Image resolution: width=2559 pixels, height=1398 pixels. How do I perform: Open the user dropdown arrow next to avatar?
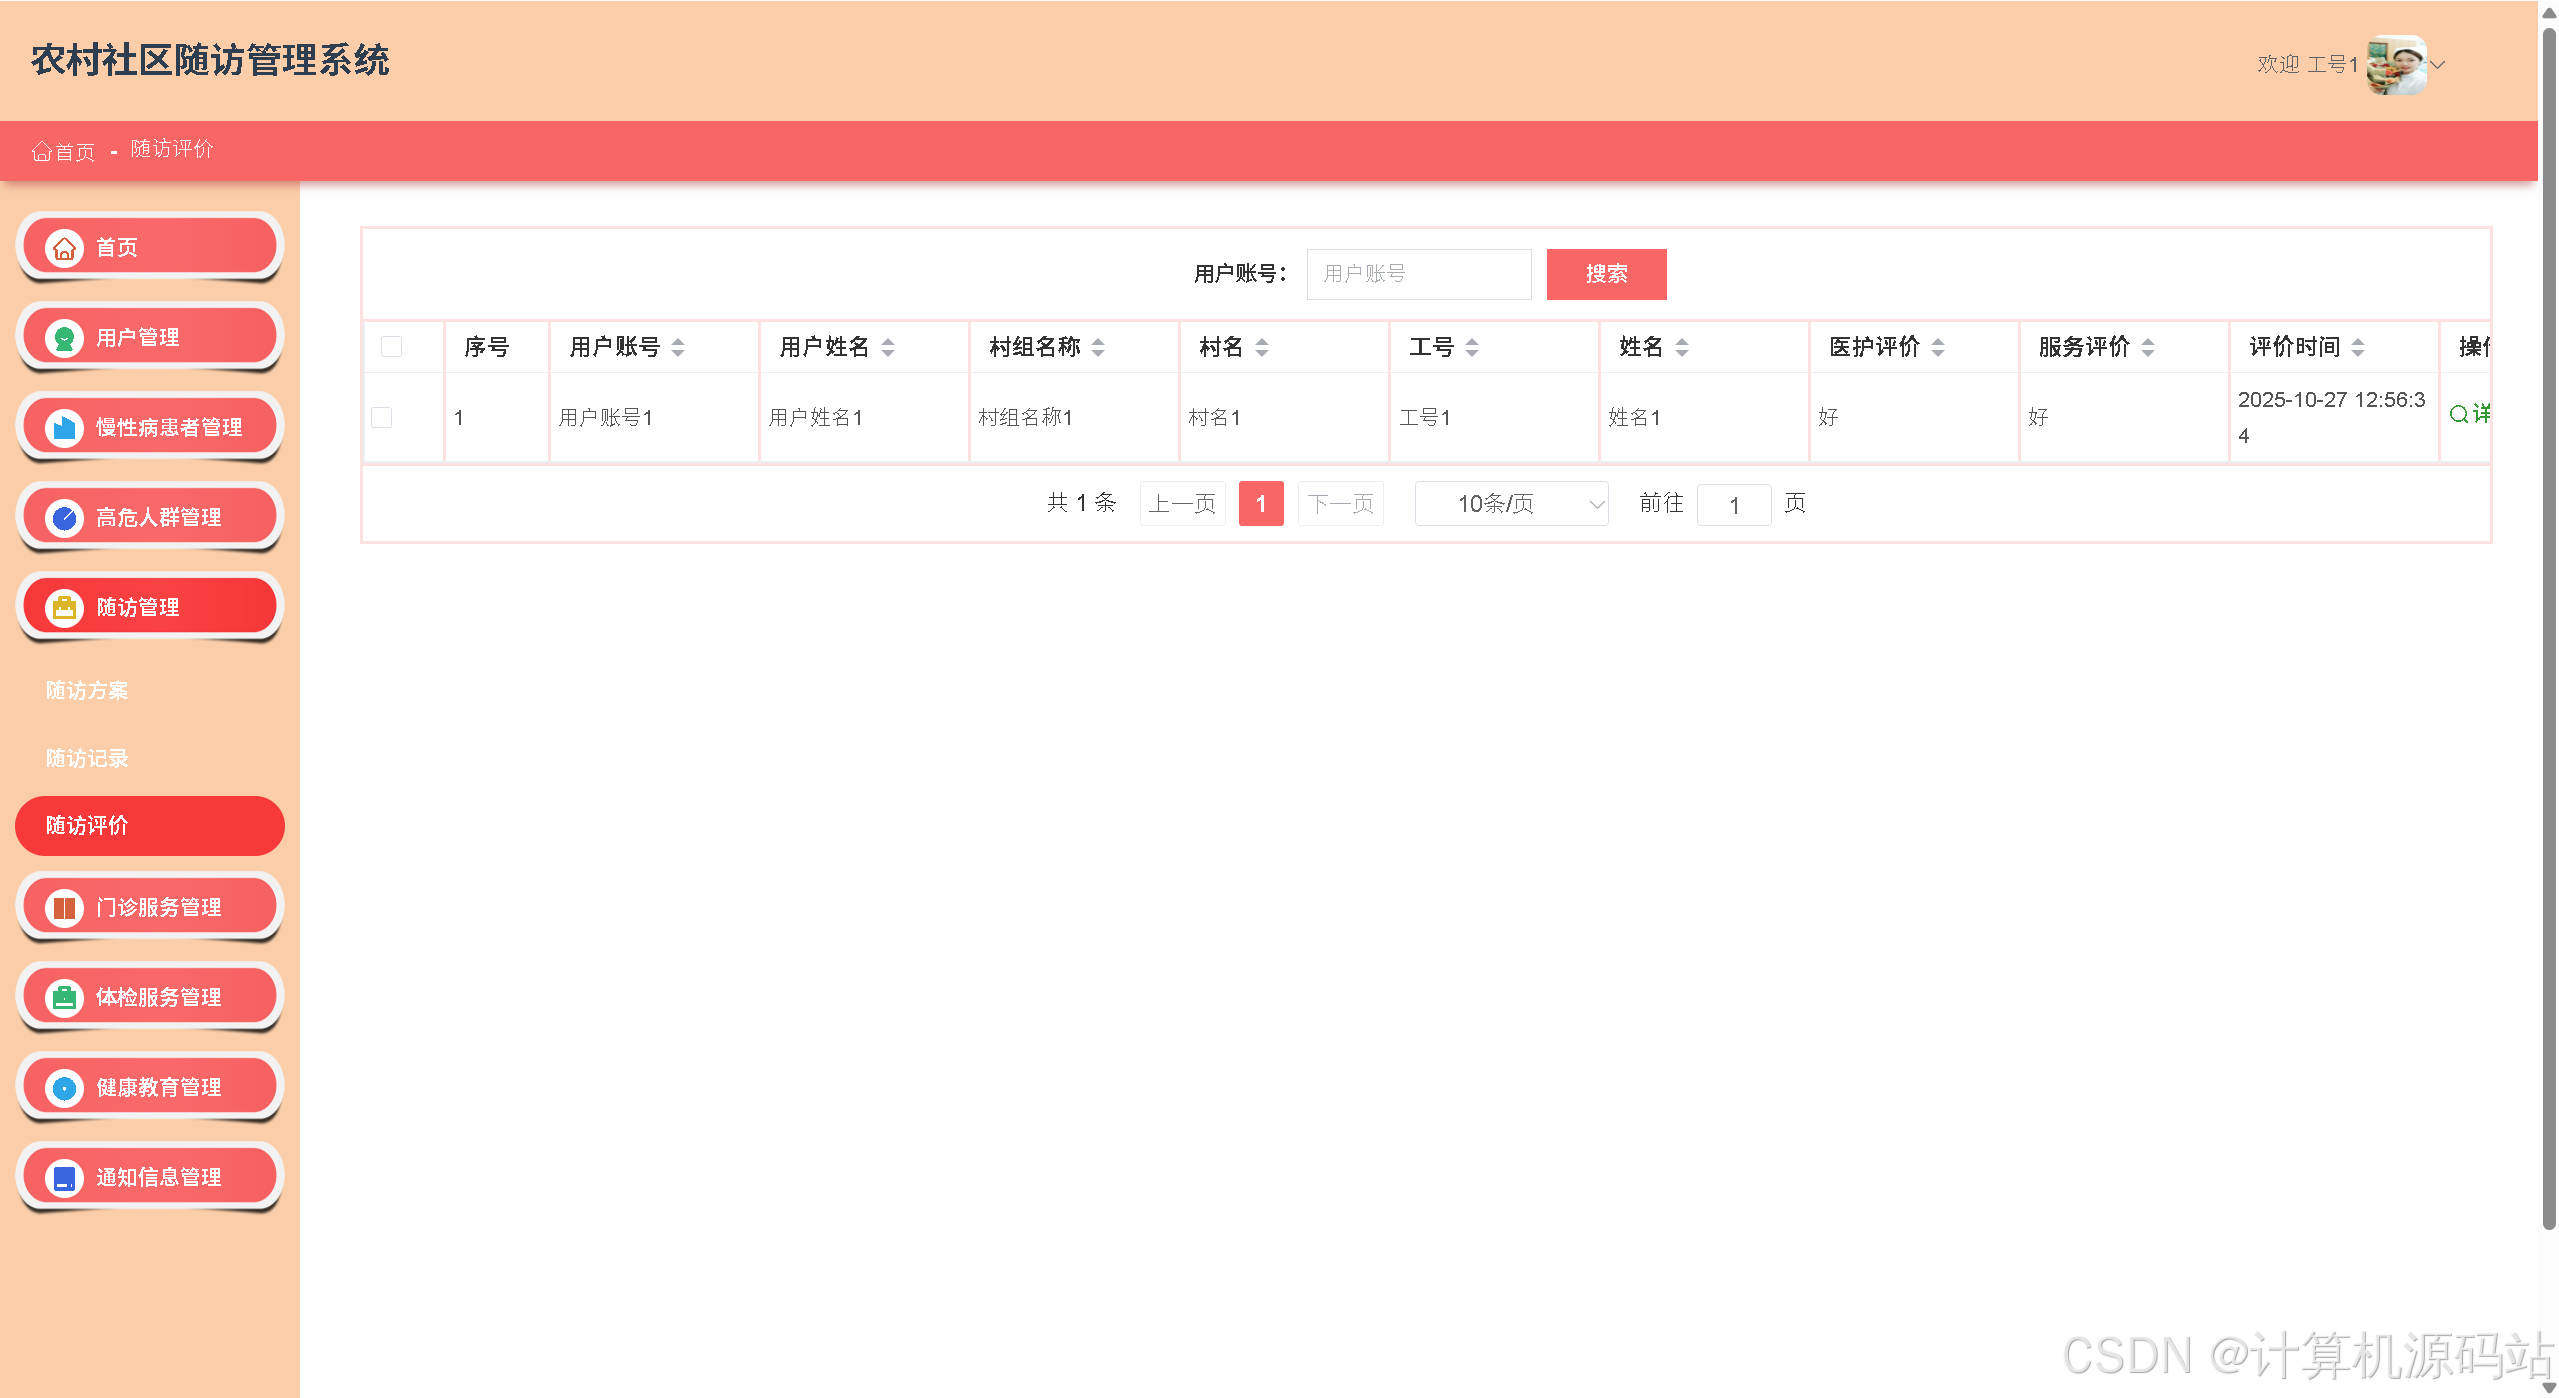click(x=2438, y=65)
